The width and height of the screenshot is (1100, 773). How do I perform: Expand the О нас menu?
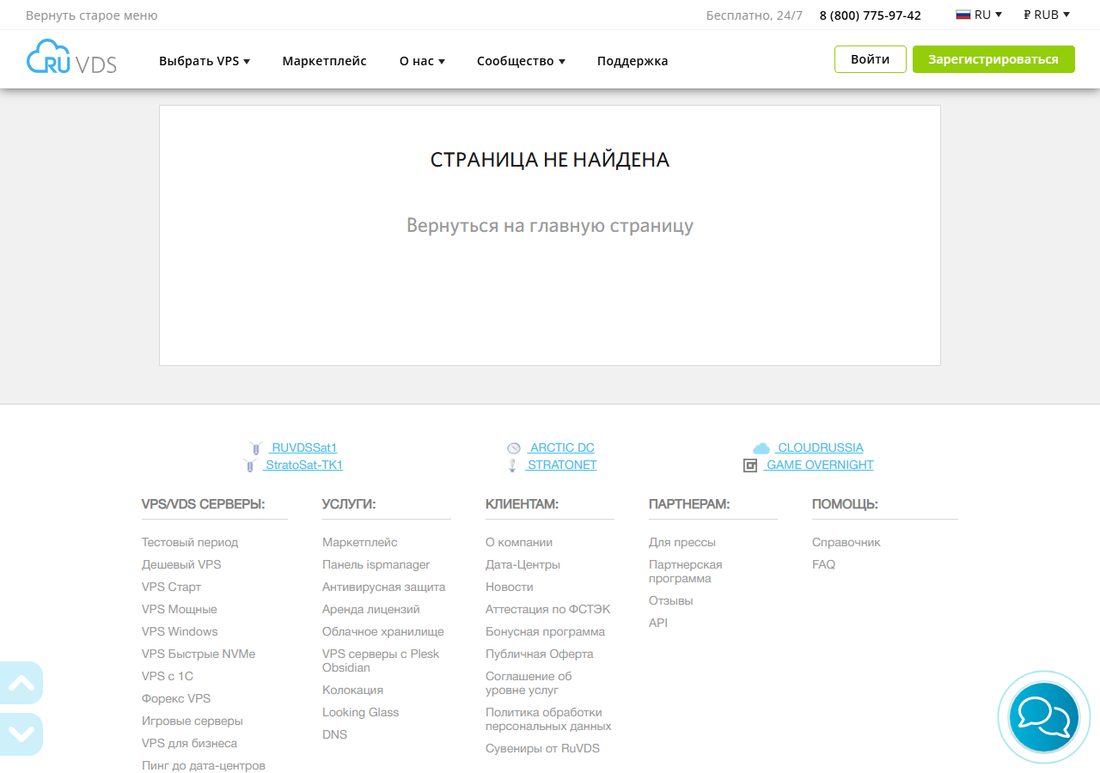click(422, 61)
